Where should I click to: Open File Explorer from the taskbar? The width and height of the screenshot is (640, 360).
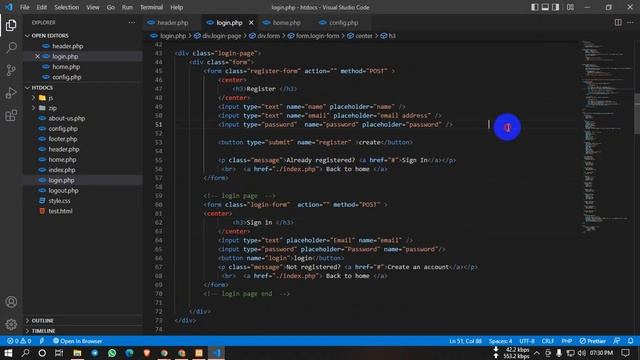coord(77,353)
